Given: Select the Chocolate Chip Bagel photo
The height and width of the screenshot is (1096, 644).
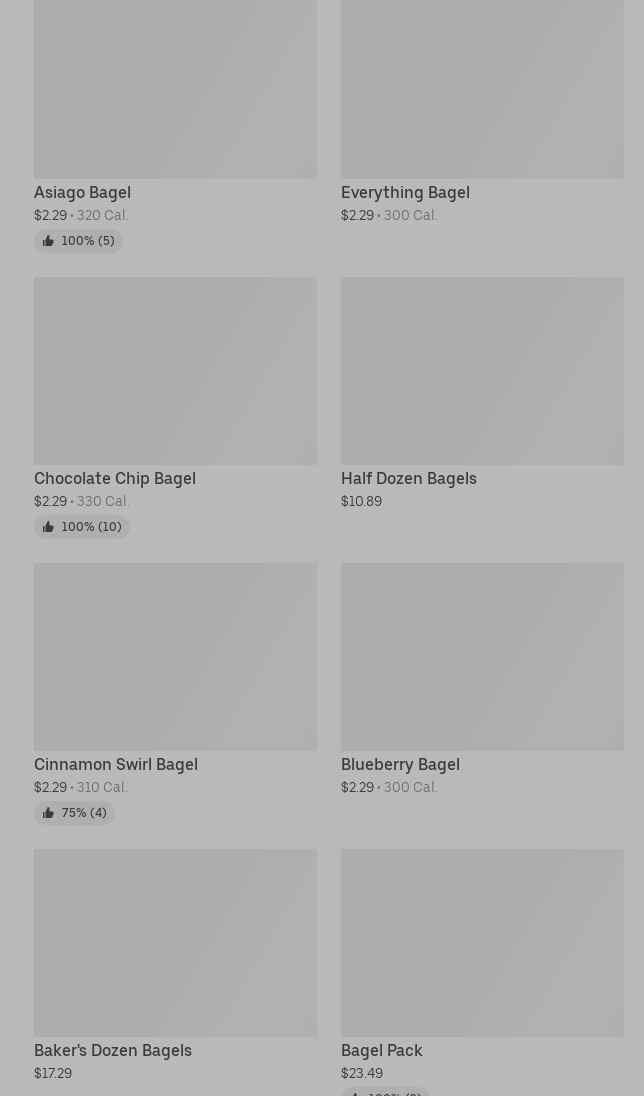Looking at the screenshot, I should coord(175,371).
